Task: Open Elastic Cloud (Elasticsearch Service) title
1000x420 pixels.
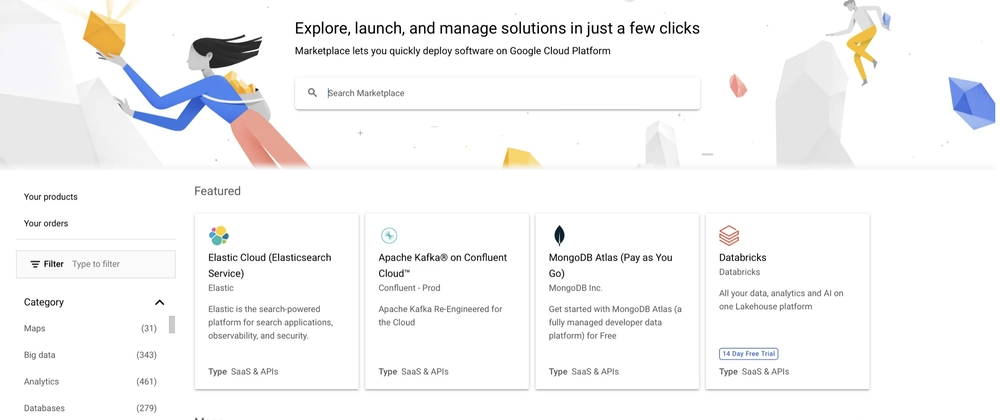Action: [x=270, y=266]
